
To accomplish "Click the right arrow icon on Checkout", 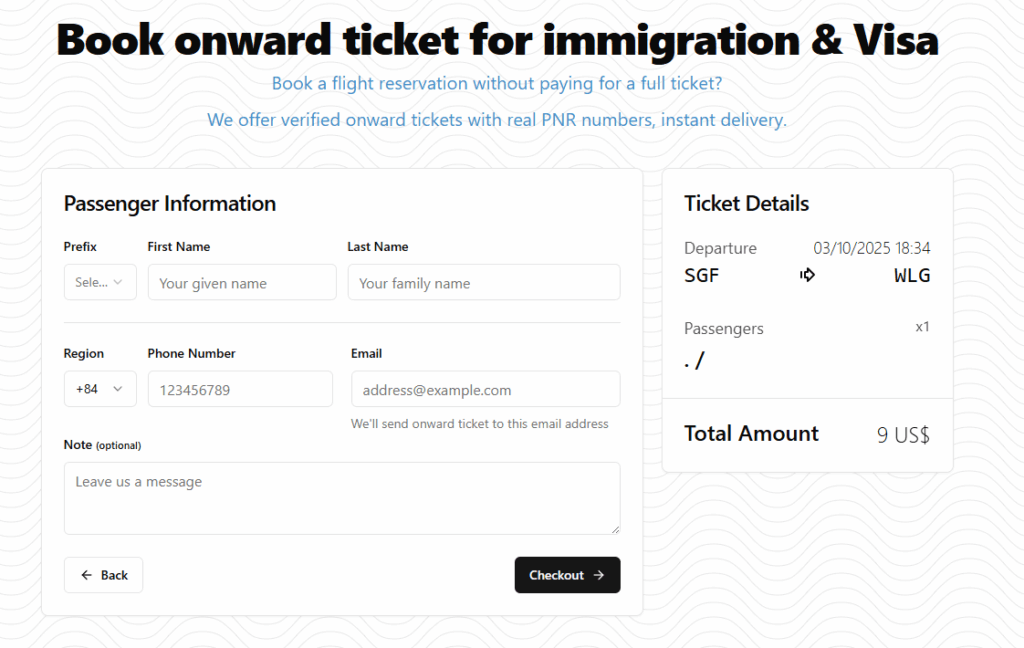I will click(x=599, y=575).
